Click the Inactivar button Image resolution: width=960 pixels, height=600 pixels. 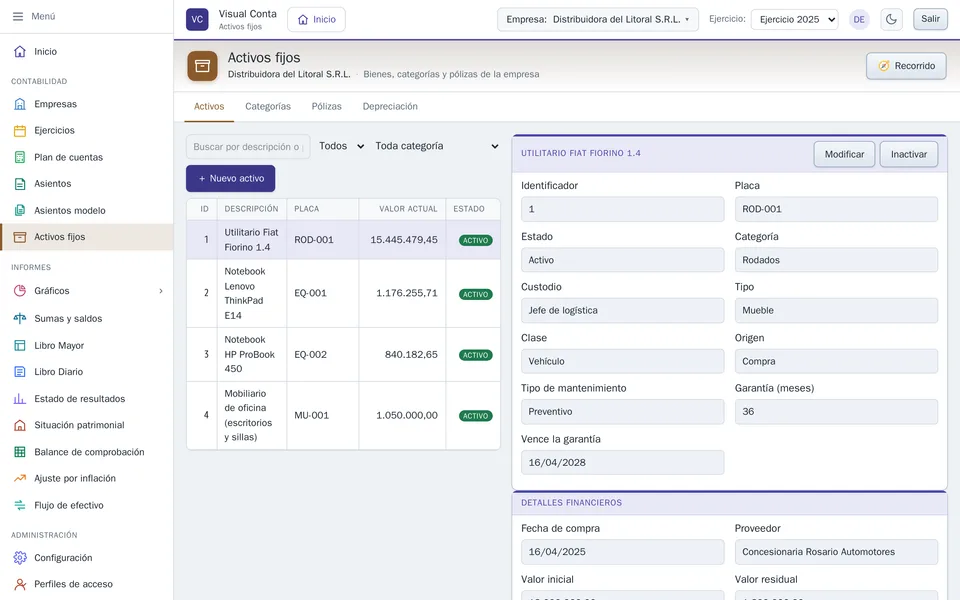coord(909,154)
